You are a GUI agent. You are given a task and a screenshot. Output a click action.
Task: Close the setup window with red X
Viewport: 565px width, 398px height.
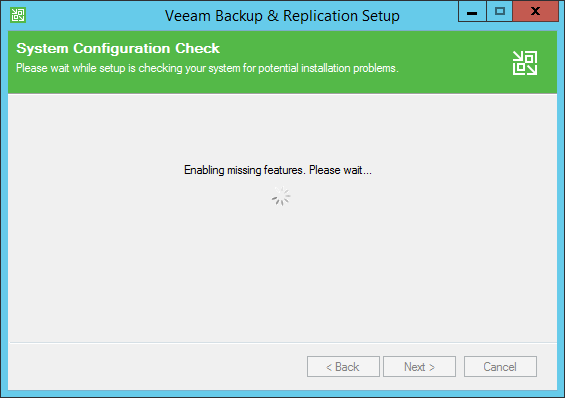tap(535, 12)
